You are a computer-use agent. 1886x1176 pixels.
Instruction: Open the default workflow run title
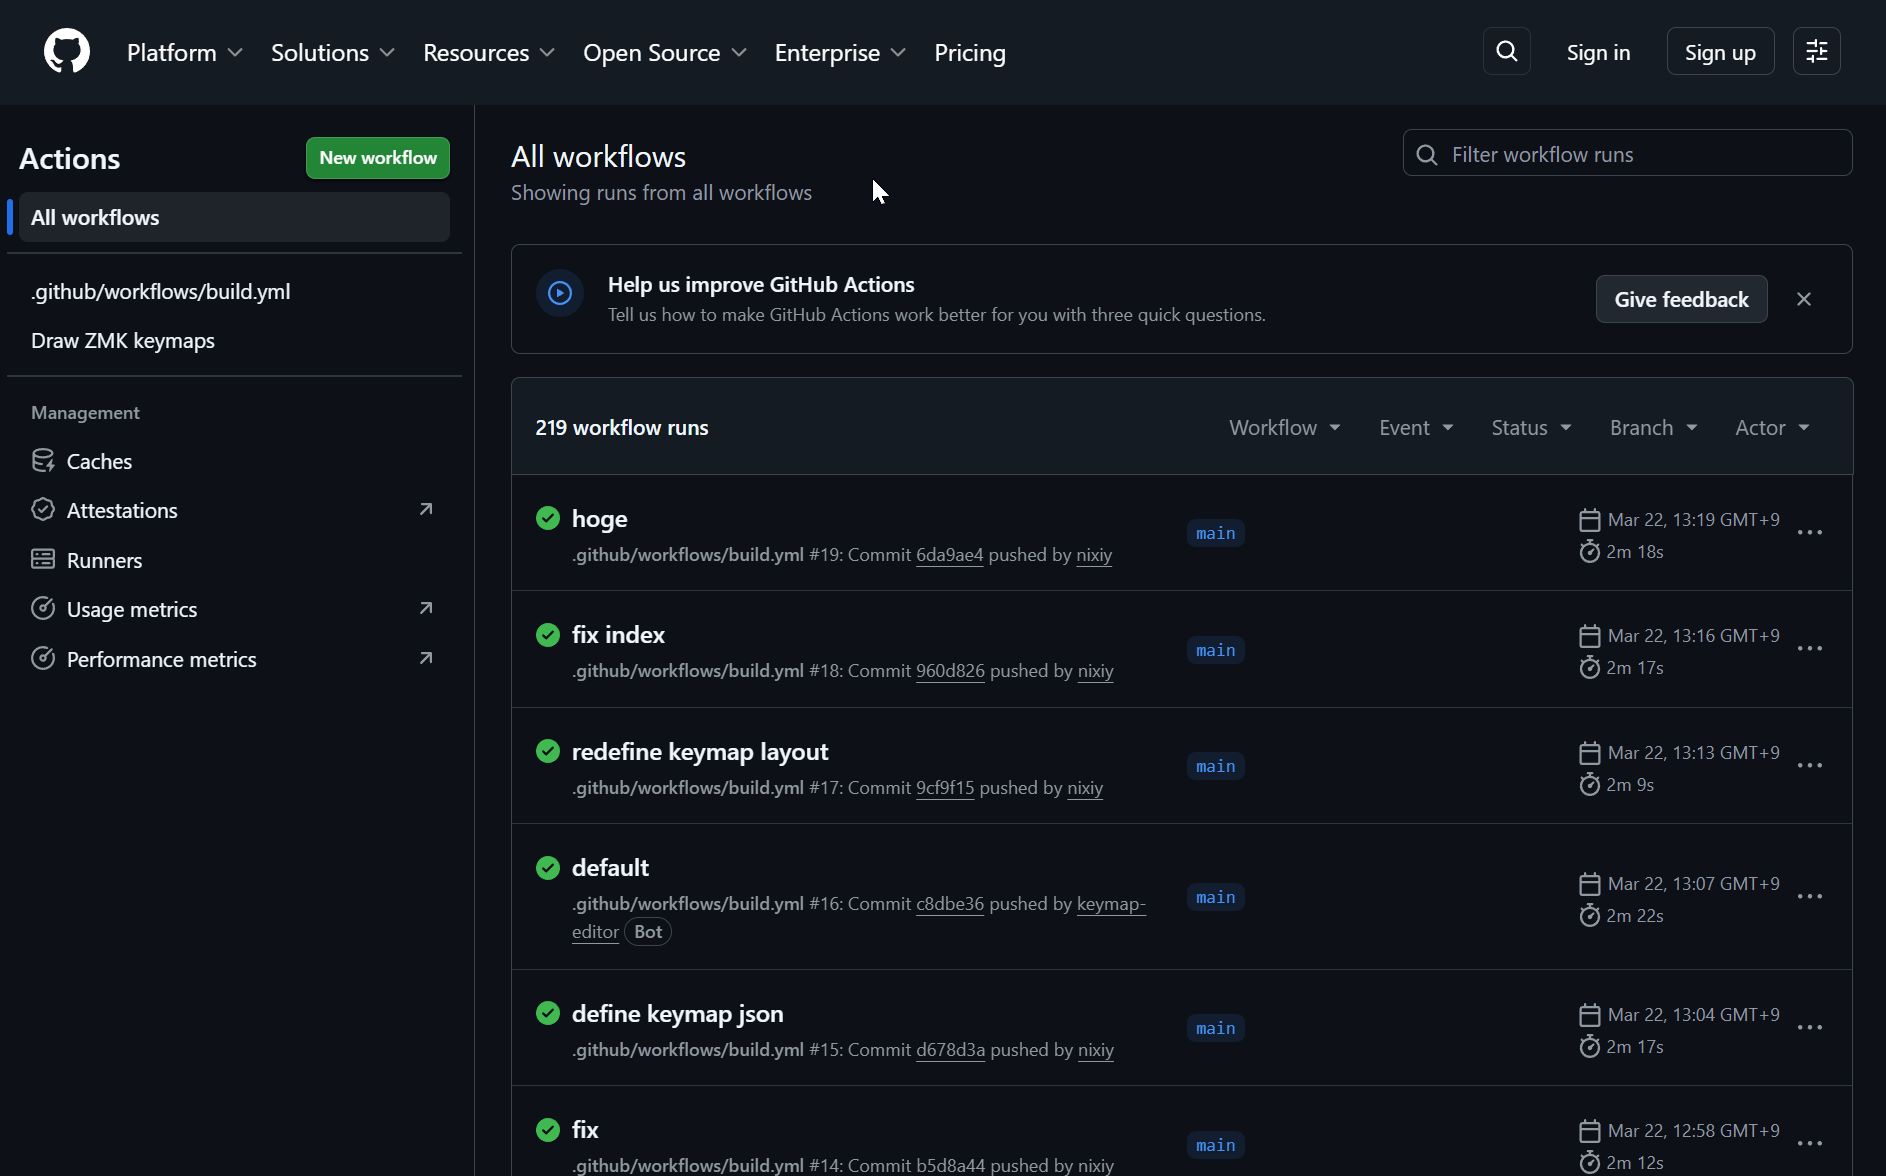610,867
